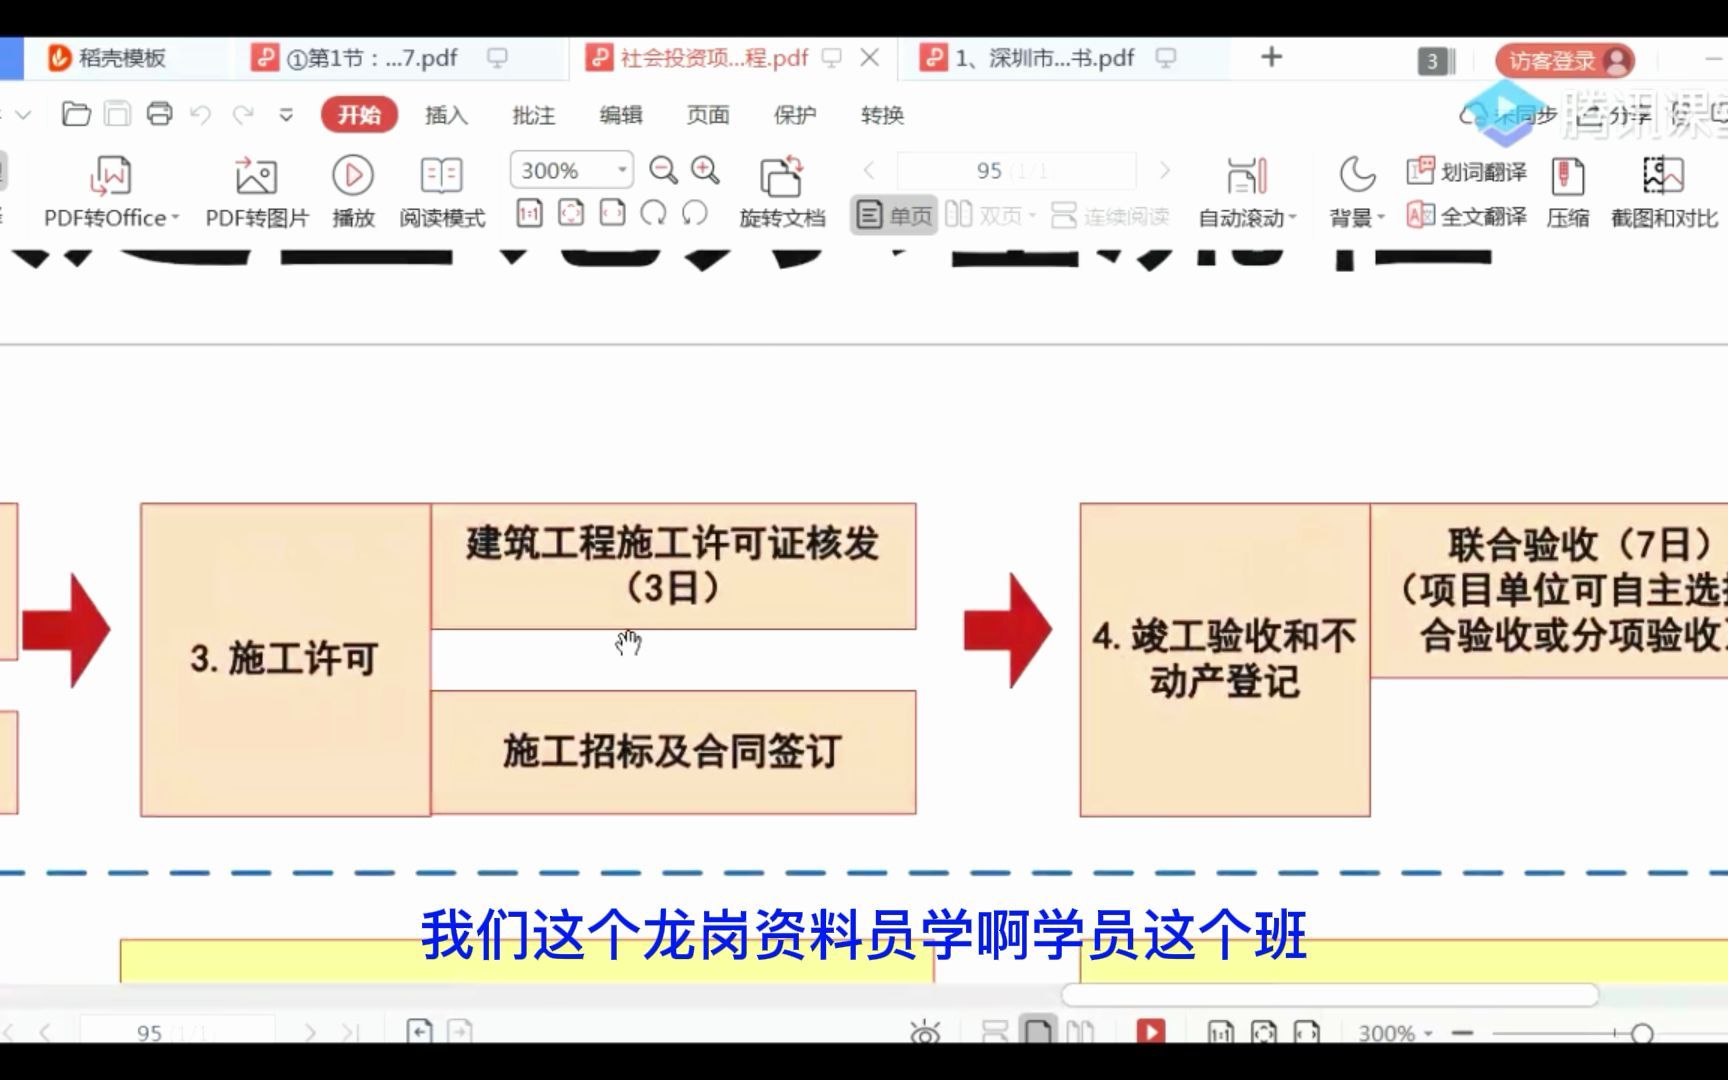Expand 双页 view options arrow

(x=1031, y=216)
